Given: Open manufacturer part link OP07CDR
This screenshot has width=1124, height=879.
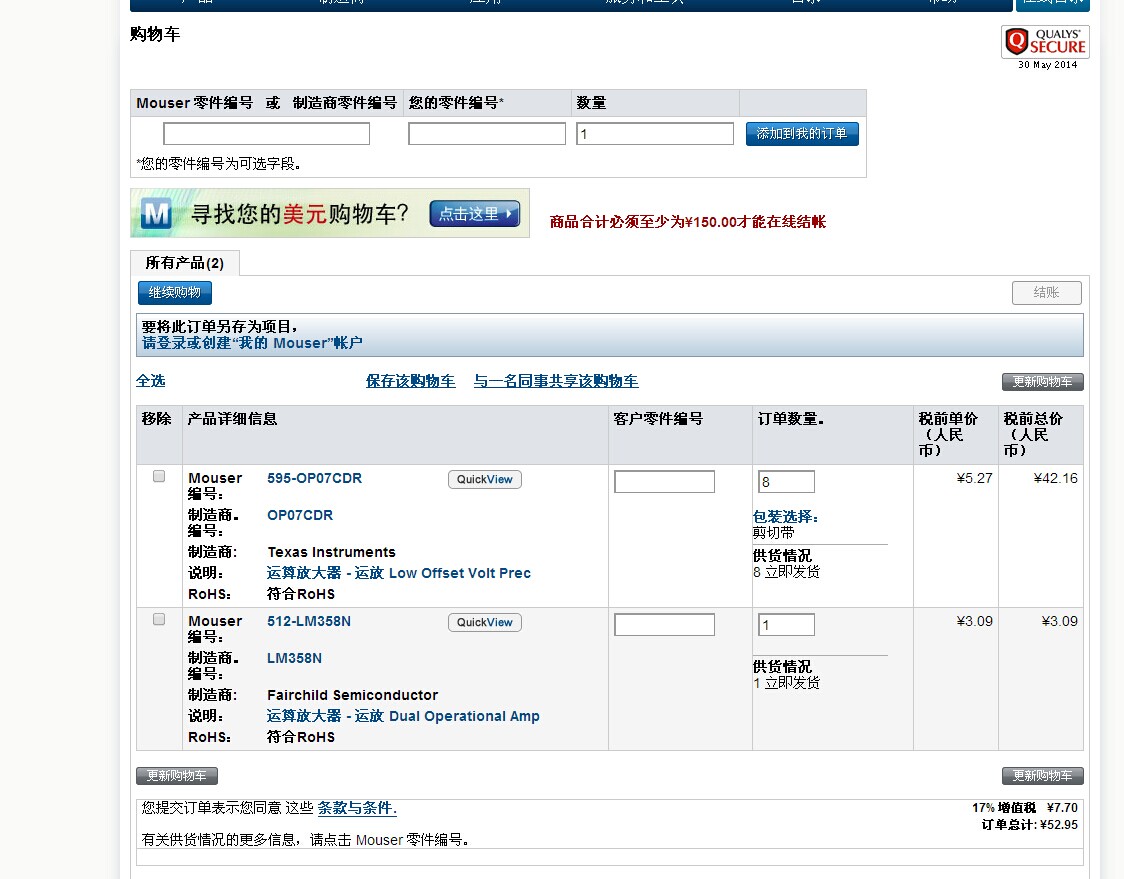Looking at the screenshot, I should point(300,515).
